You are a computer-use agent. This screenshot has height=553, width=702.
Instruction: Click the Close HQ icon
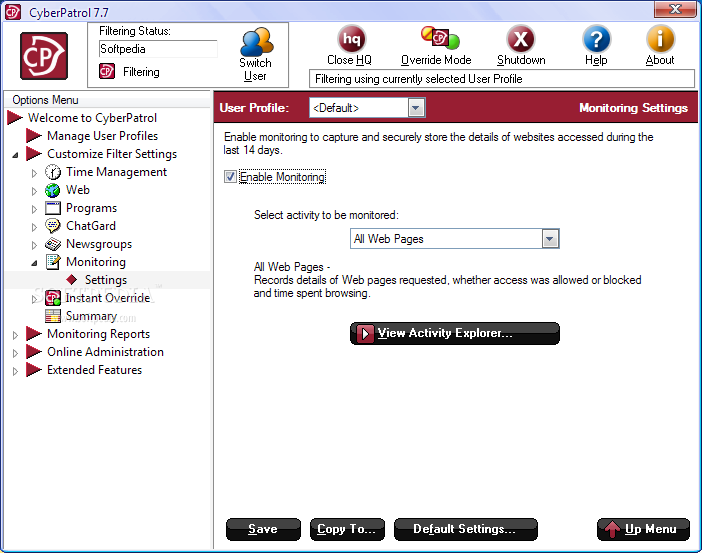(x=351, y=39)
